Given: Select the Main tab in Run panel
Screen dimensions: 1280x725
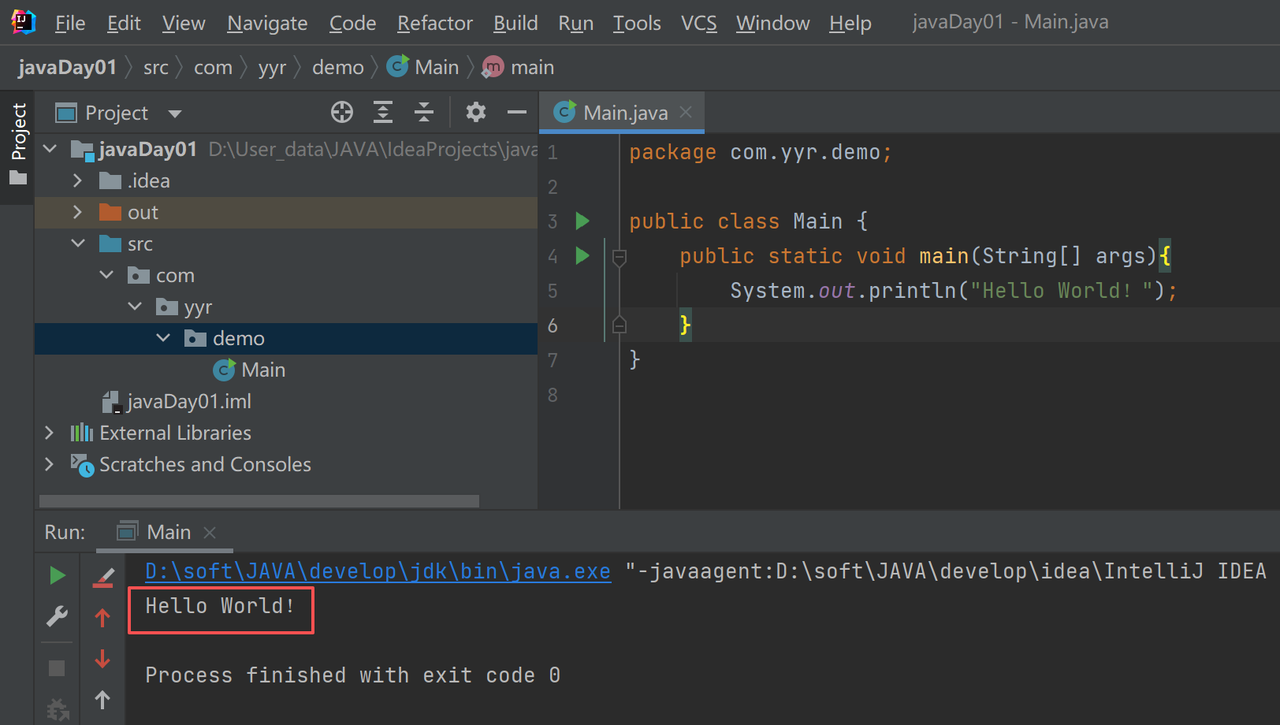Looking at the screenshot, I should pos(166,532).
